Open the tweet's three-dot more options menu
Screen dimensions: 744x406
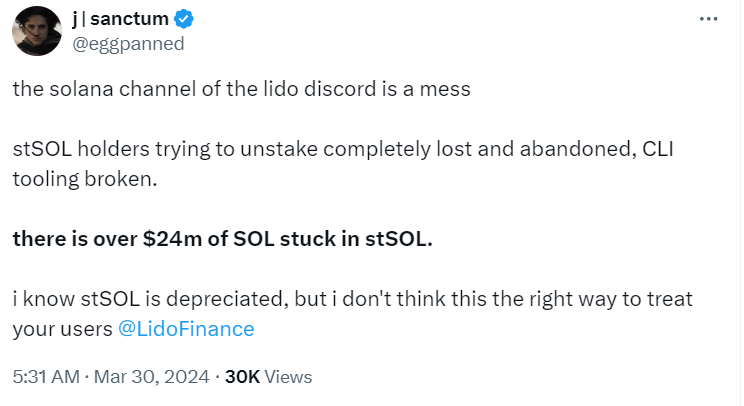coord(708,19)
